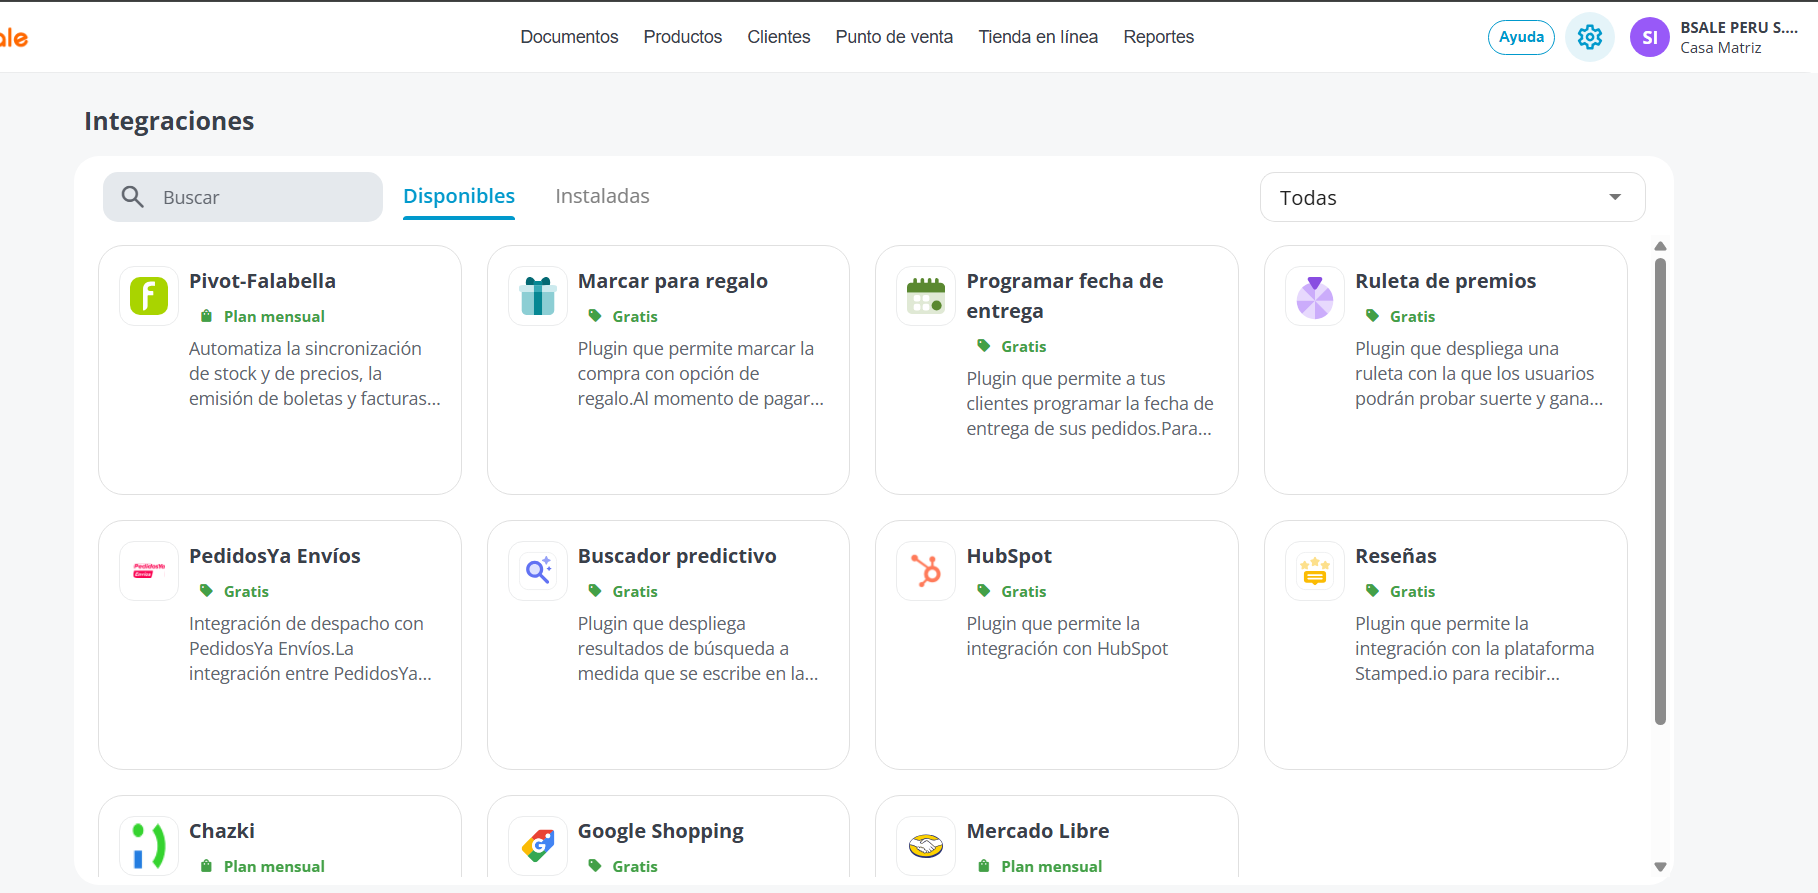1818x893 pixels.
Task: Click the Ayuda button
Action: click(1521, 37)
